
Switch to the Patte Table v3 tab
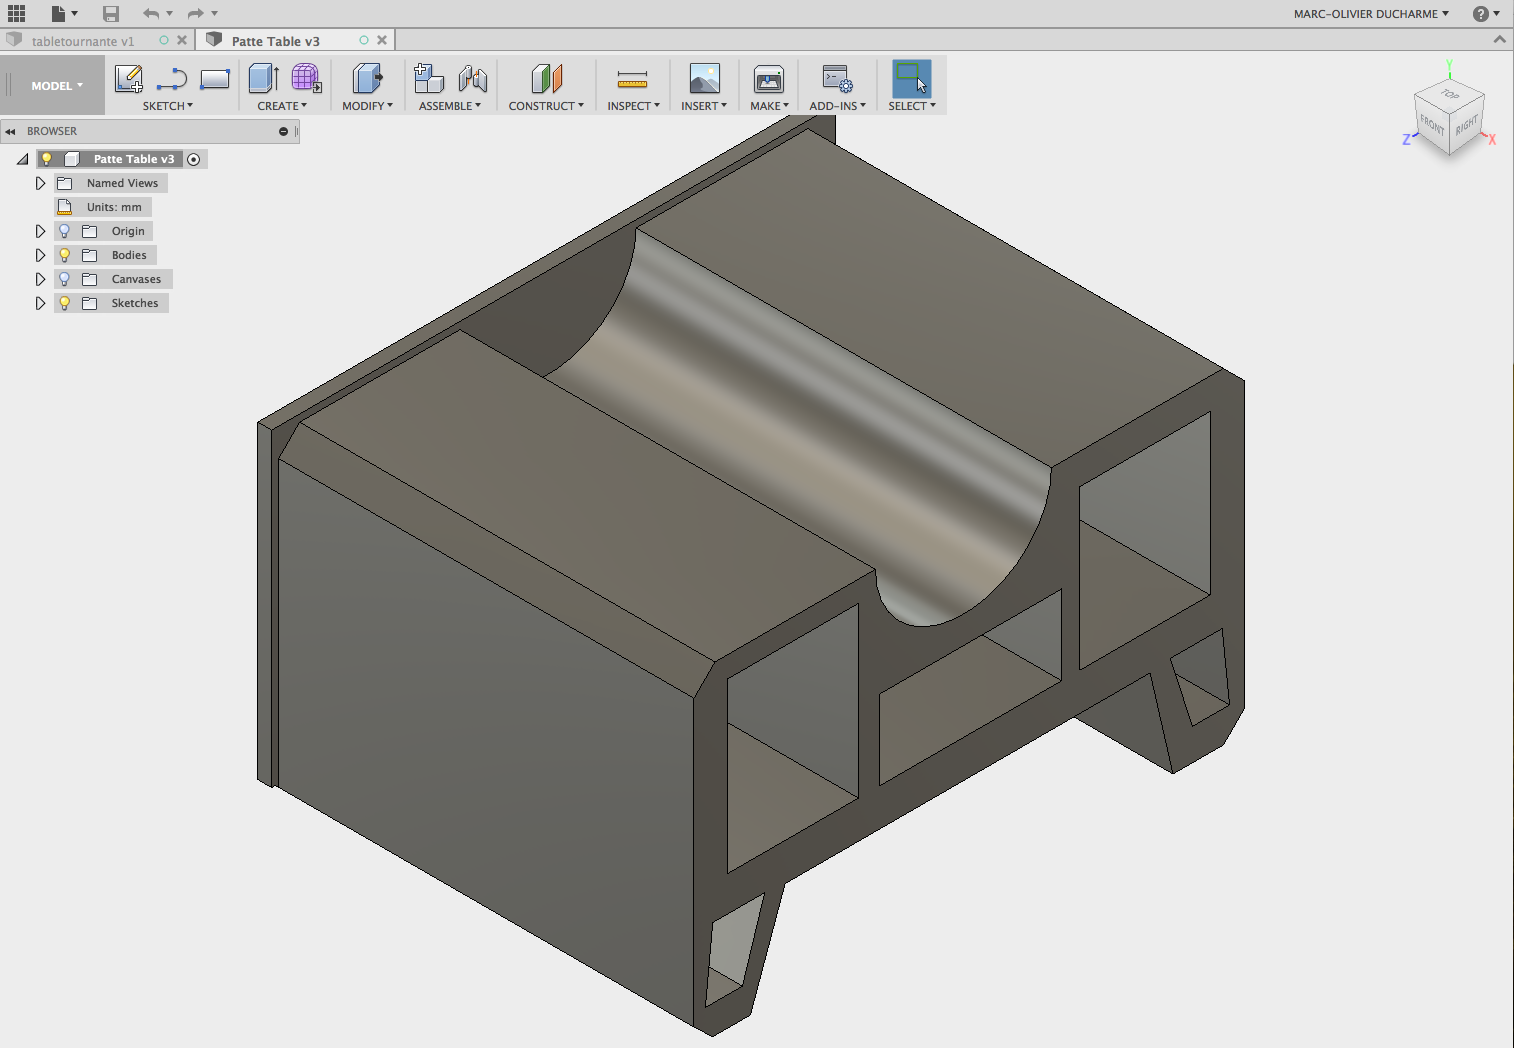tap(276, 41)
